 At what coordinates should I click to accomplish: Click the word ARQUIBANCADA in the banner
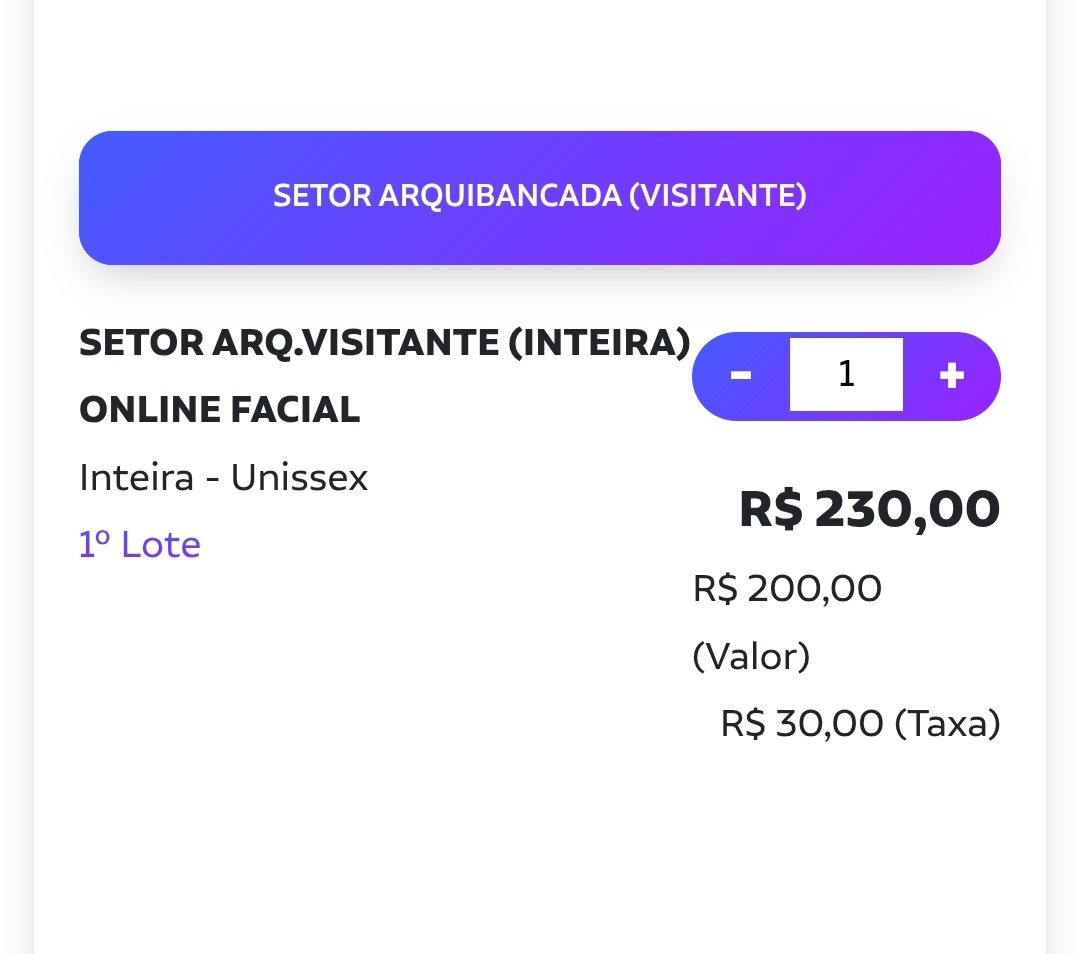click(486, 196)
